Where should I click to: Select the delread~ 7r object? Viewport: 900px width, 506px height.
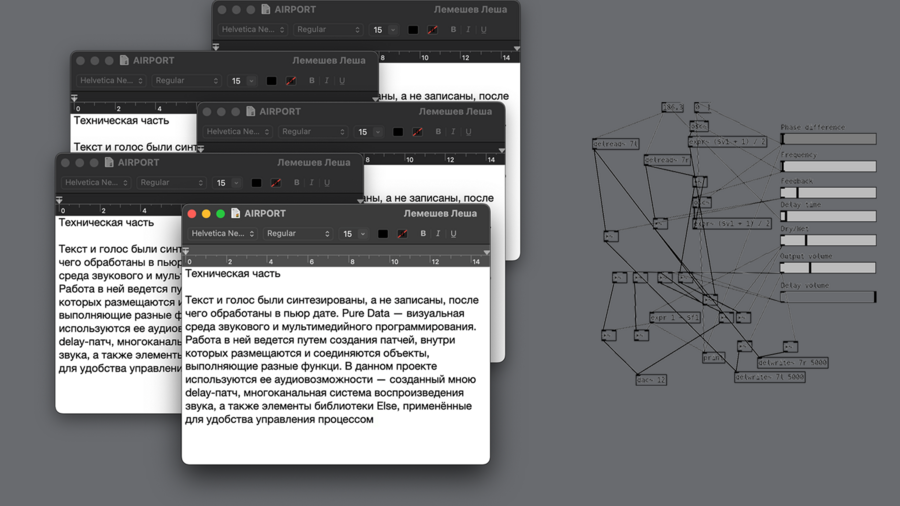(x=667, y=160)
